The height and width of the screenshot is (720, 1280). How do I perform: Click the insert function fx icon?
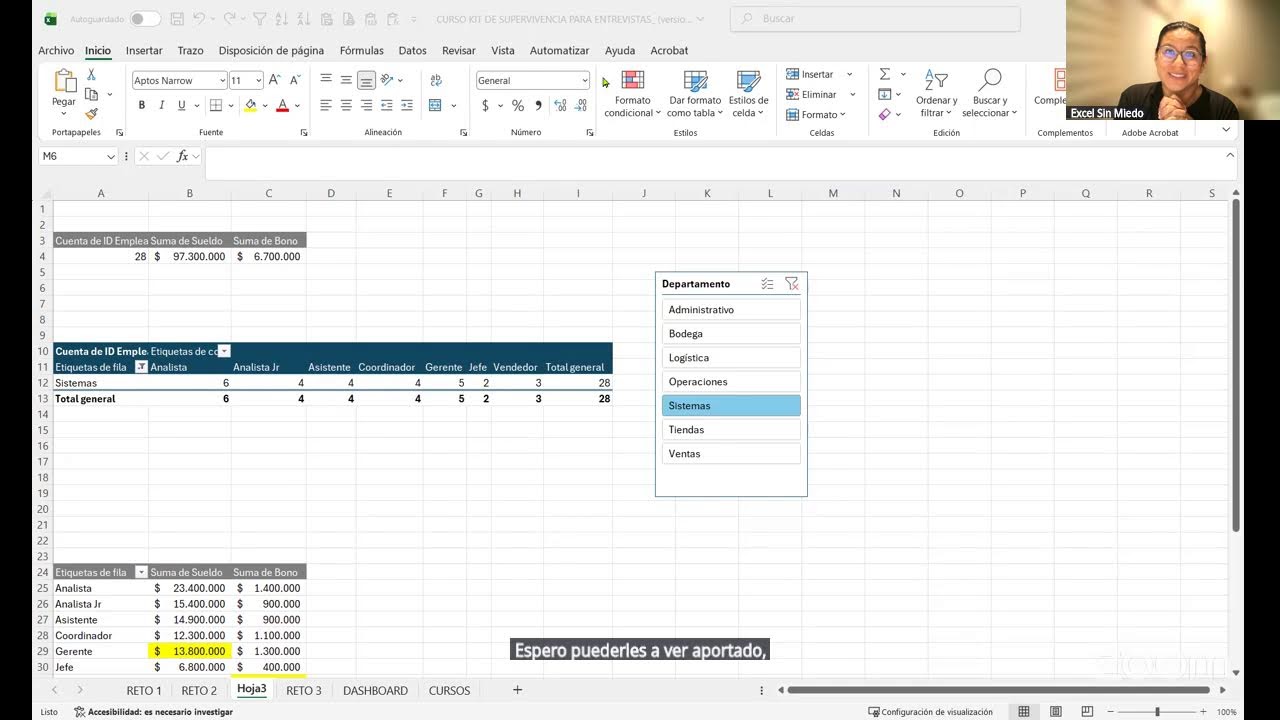coord(182,156)
